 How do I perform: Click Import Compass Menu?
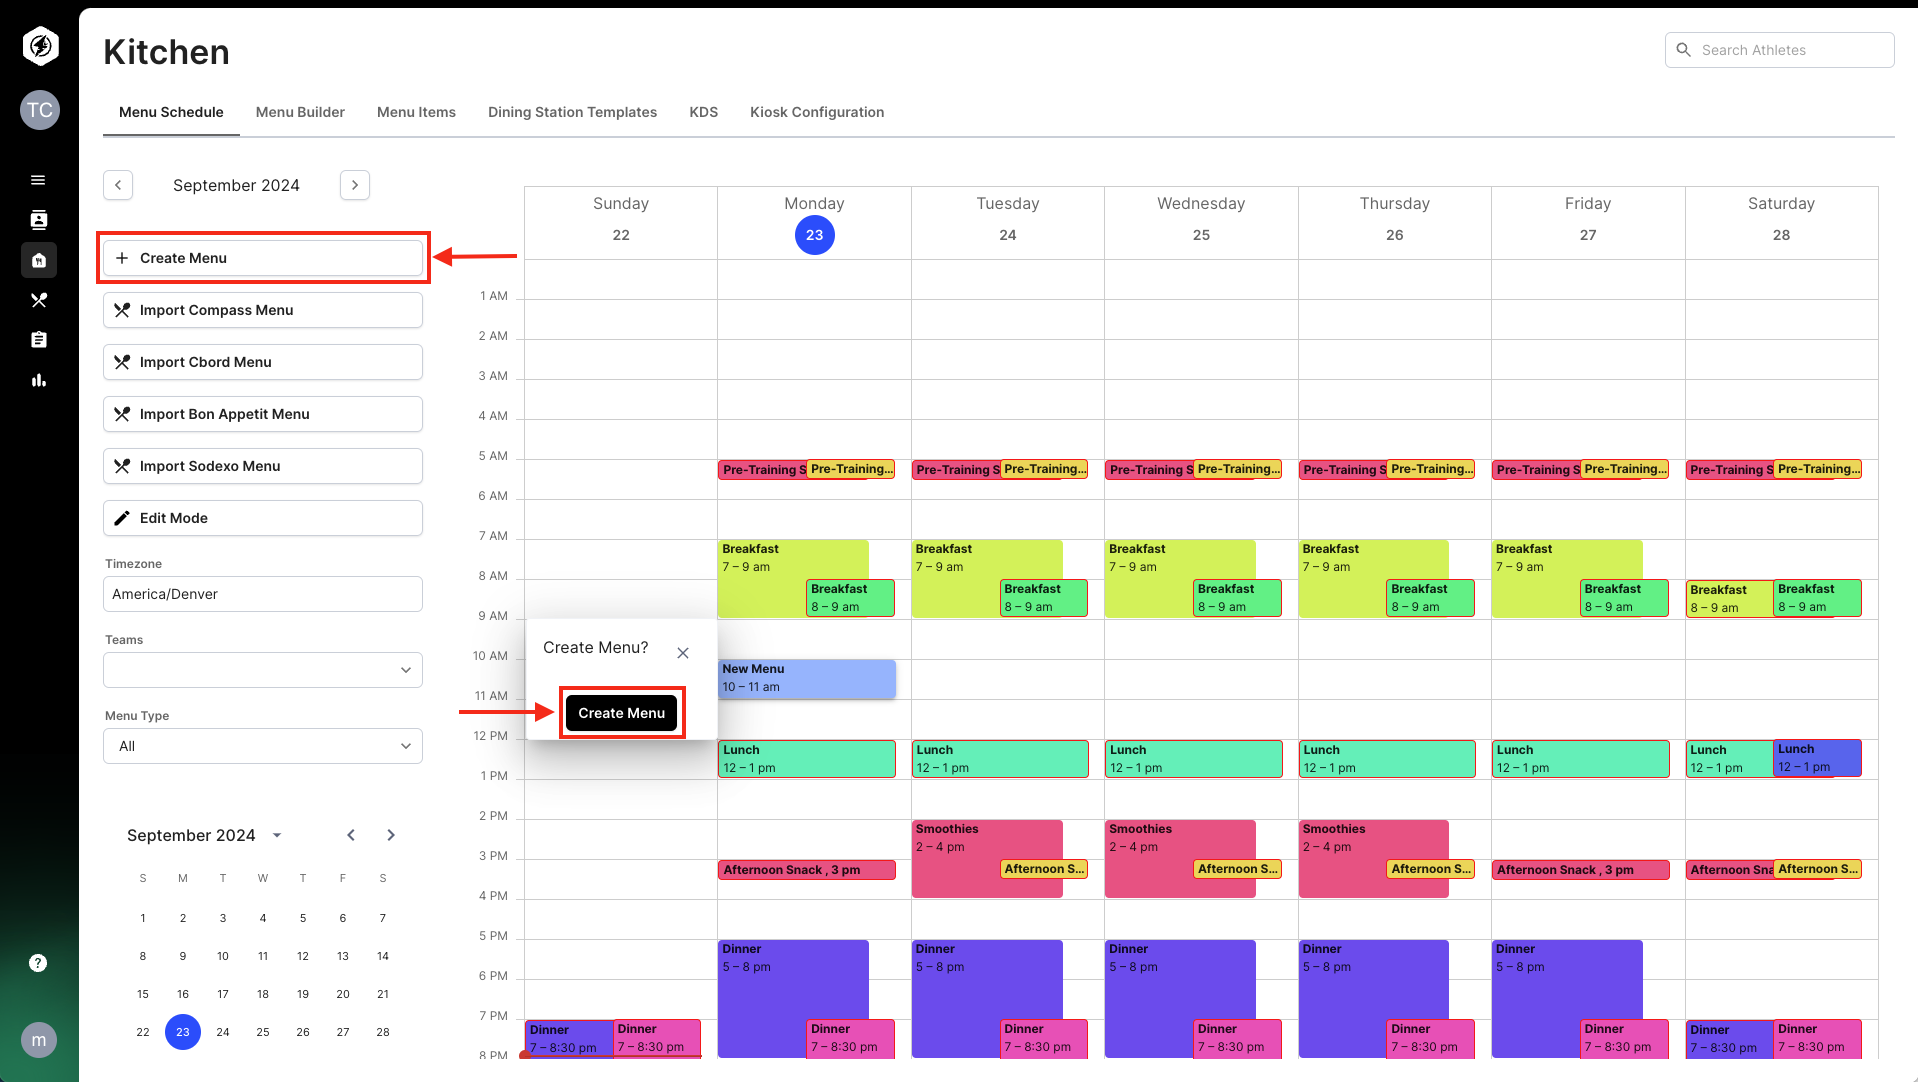[x=263, y=310]
